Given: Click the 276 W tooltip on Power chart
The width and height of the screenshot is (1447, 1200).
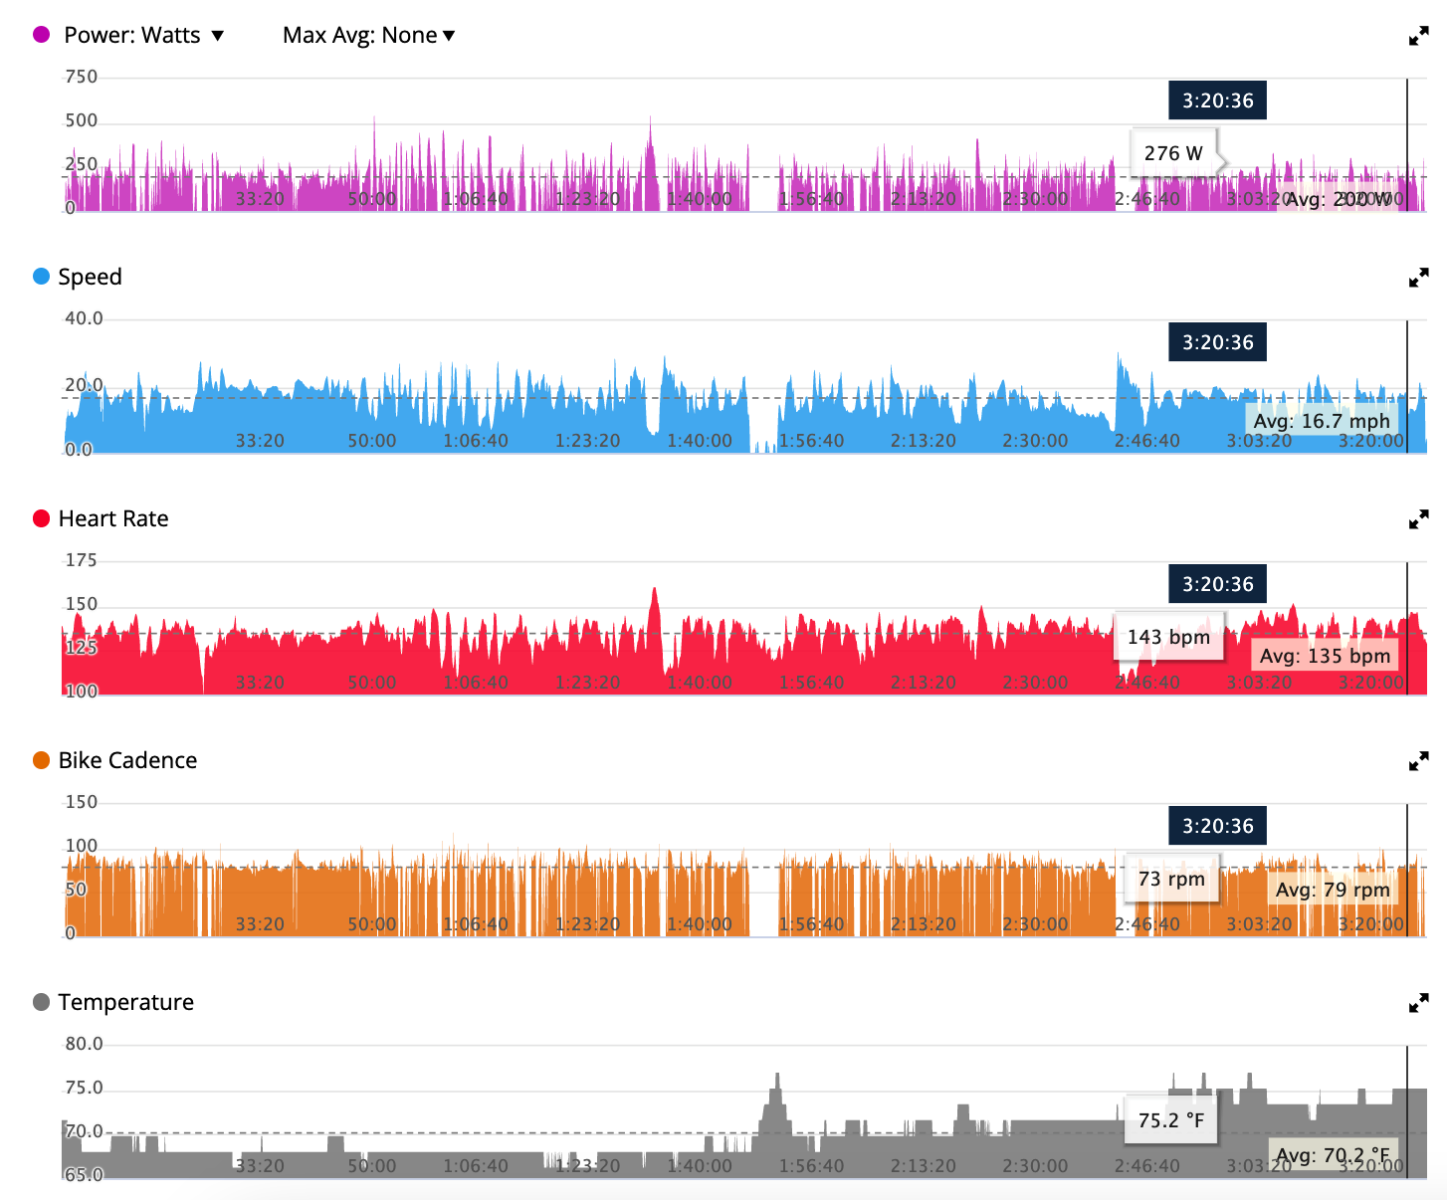Looking at the screenshot, I should click(1173, 153).
